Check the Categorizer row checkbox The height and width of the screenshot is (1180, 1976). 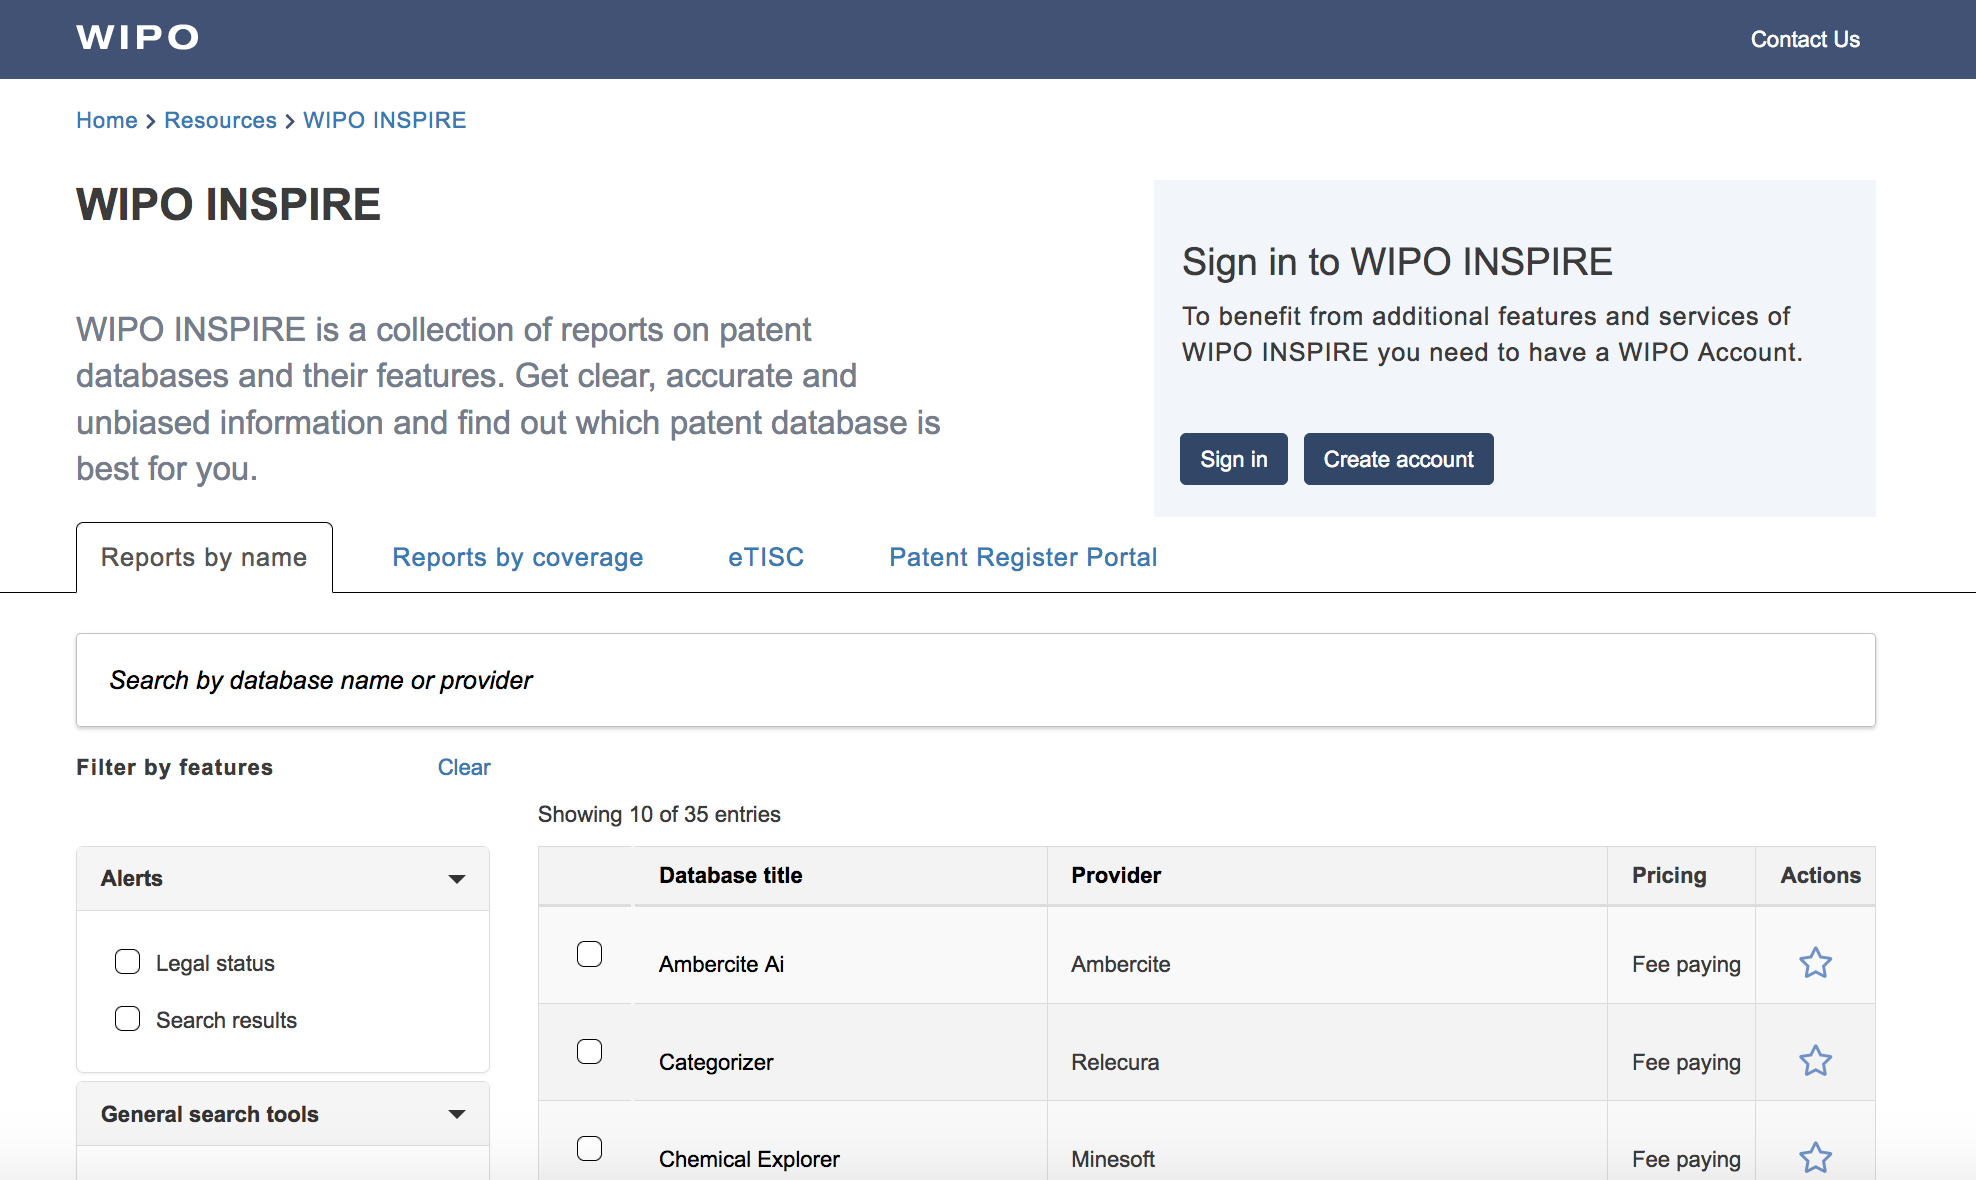pos(590,1052)
